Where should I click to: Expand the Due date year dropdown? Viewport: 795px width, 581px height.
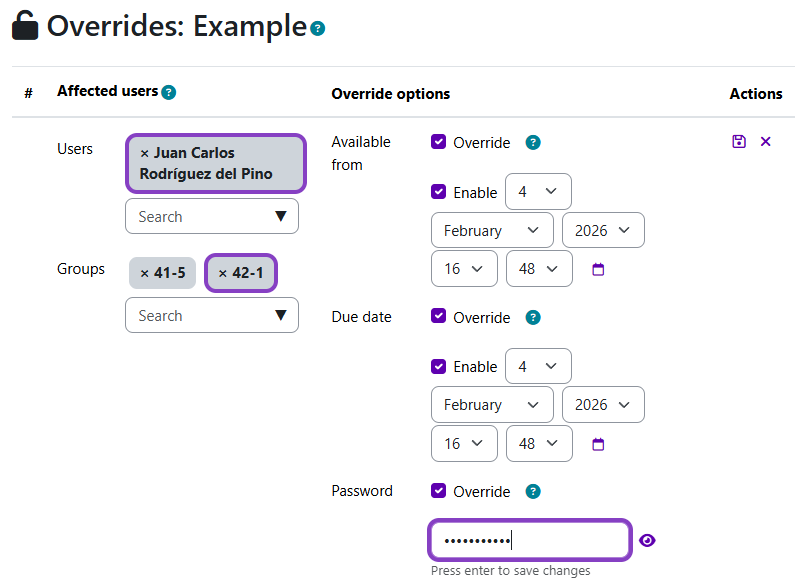point(603,405)
